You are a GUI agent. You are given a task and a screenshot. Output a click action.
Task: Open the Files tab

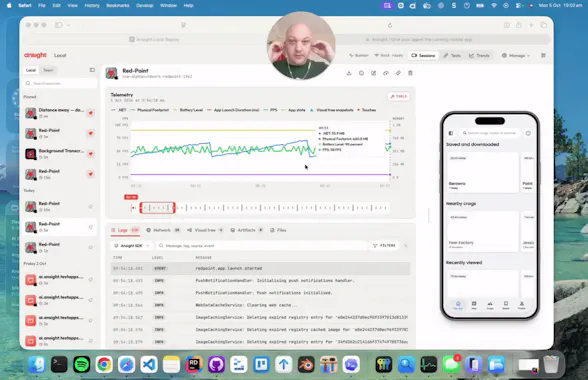[278, 230]
